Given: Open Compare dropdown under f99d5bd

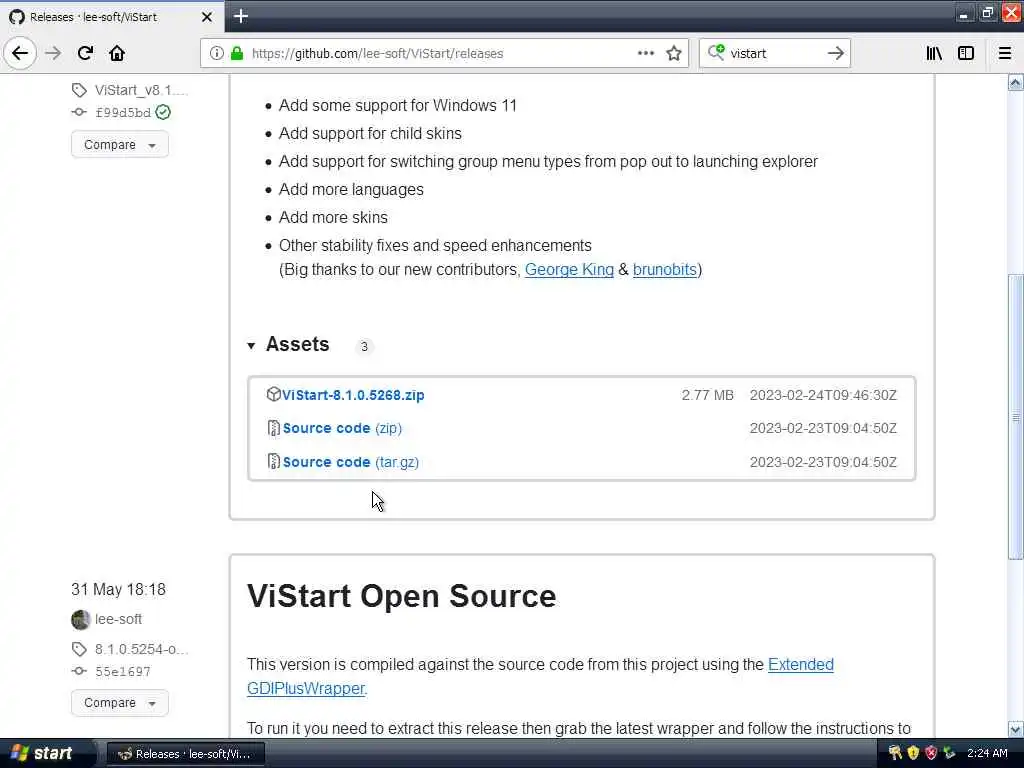Looking at the screenshot, I should [x=120, y=144].
